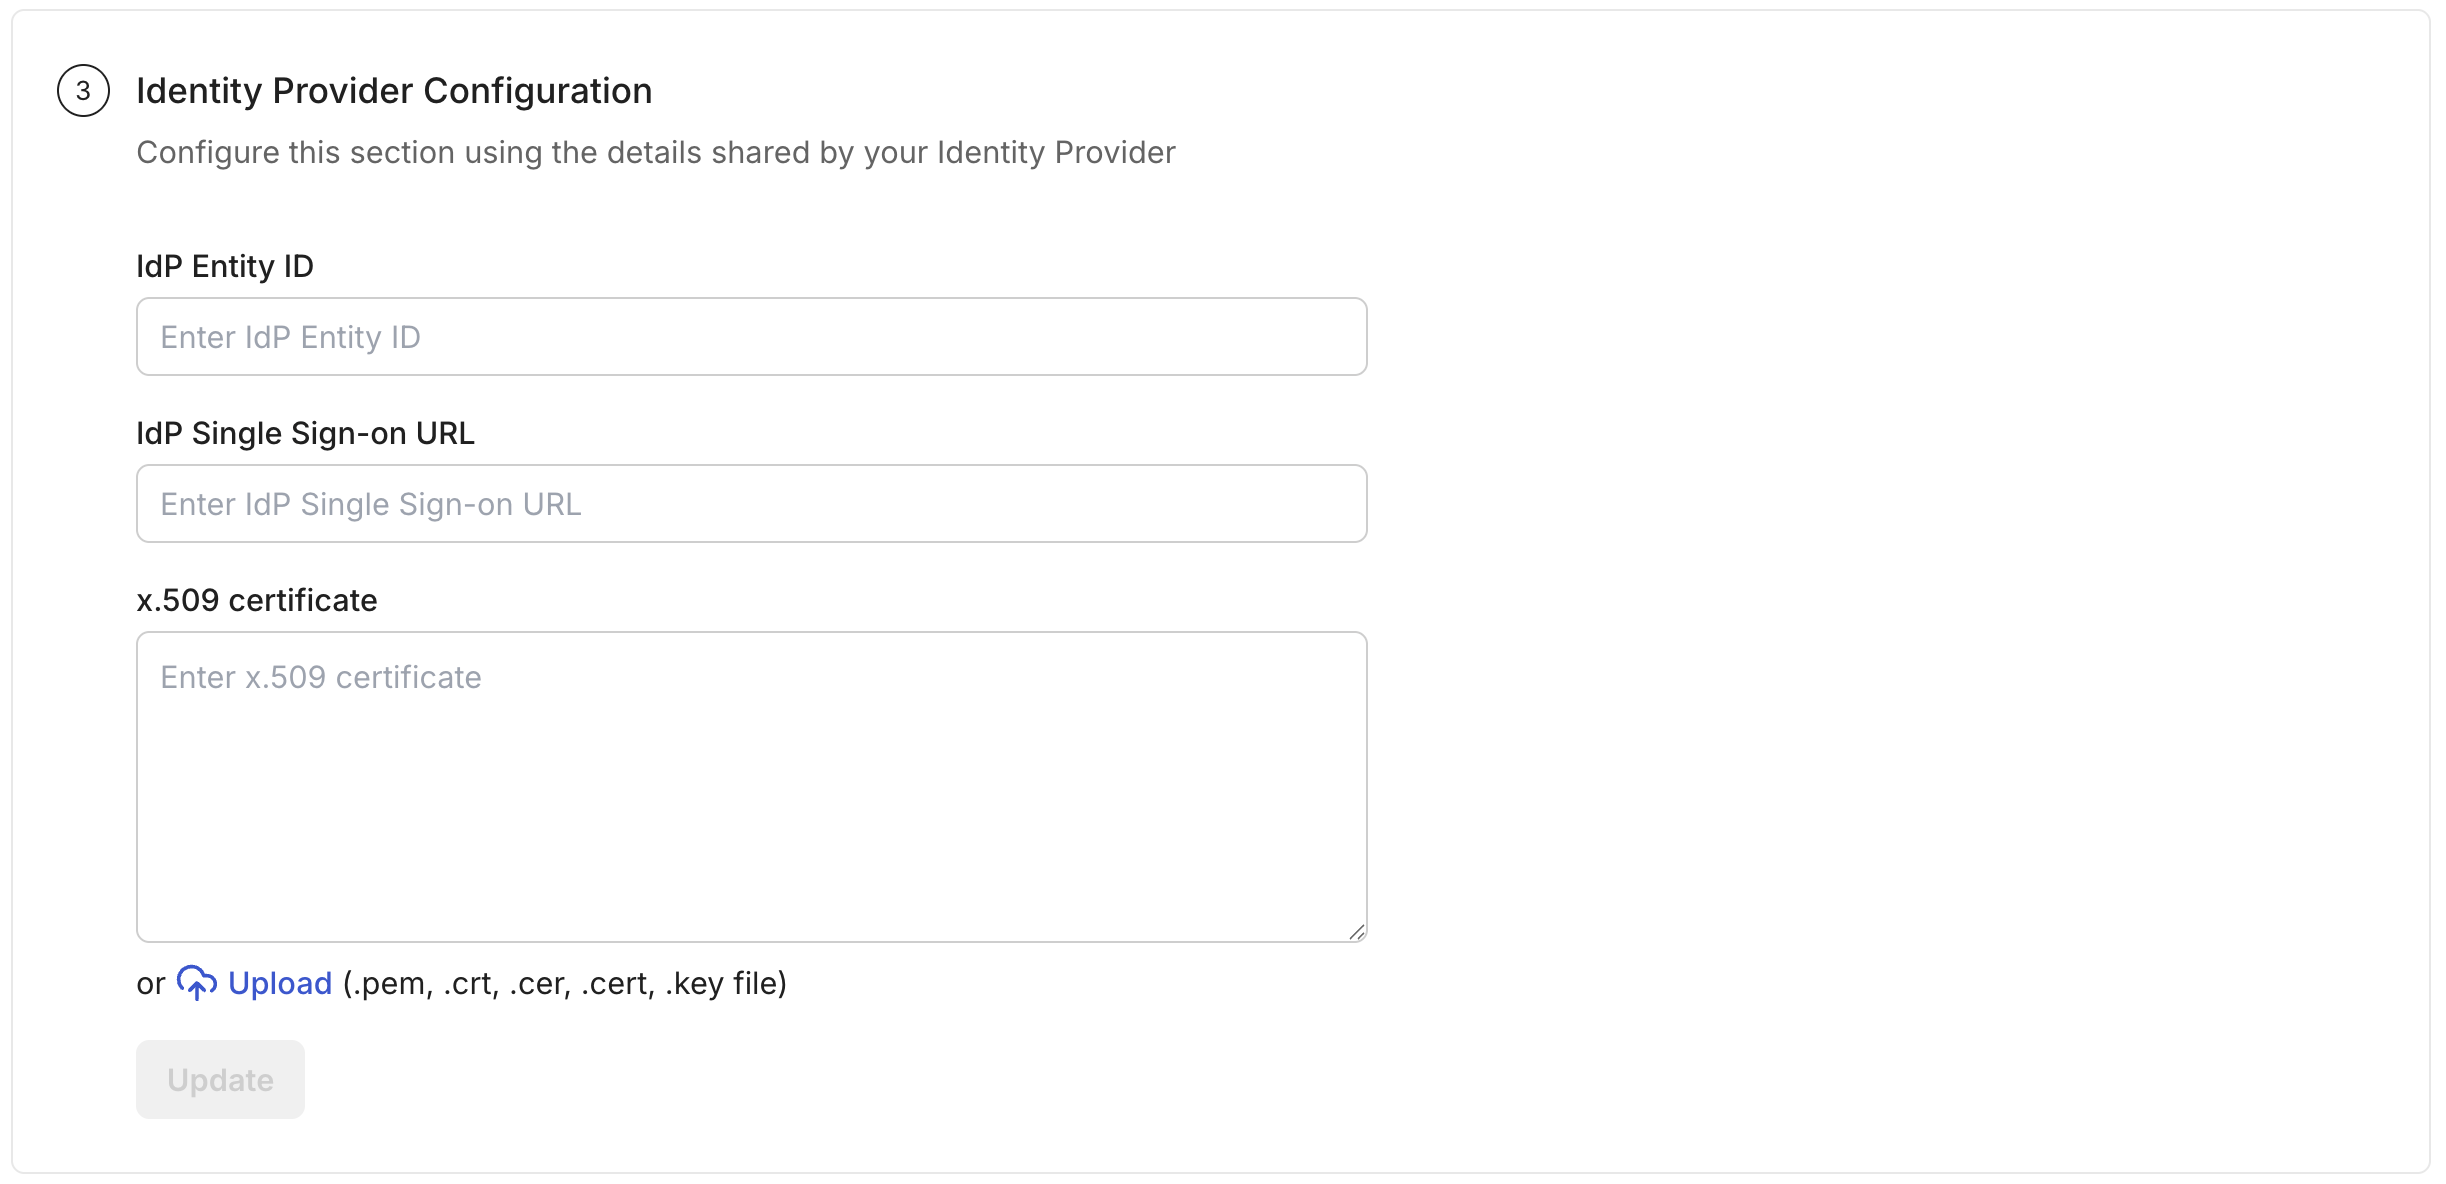Click the supported file extensions text

(564, 983)
